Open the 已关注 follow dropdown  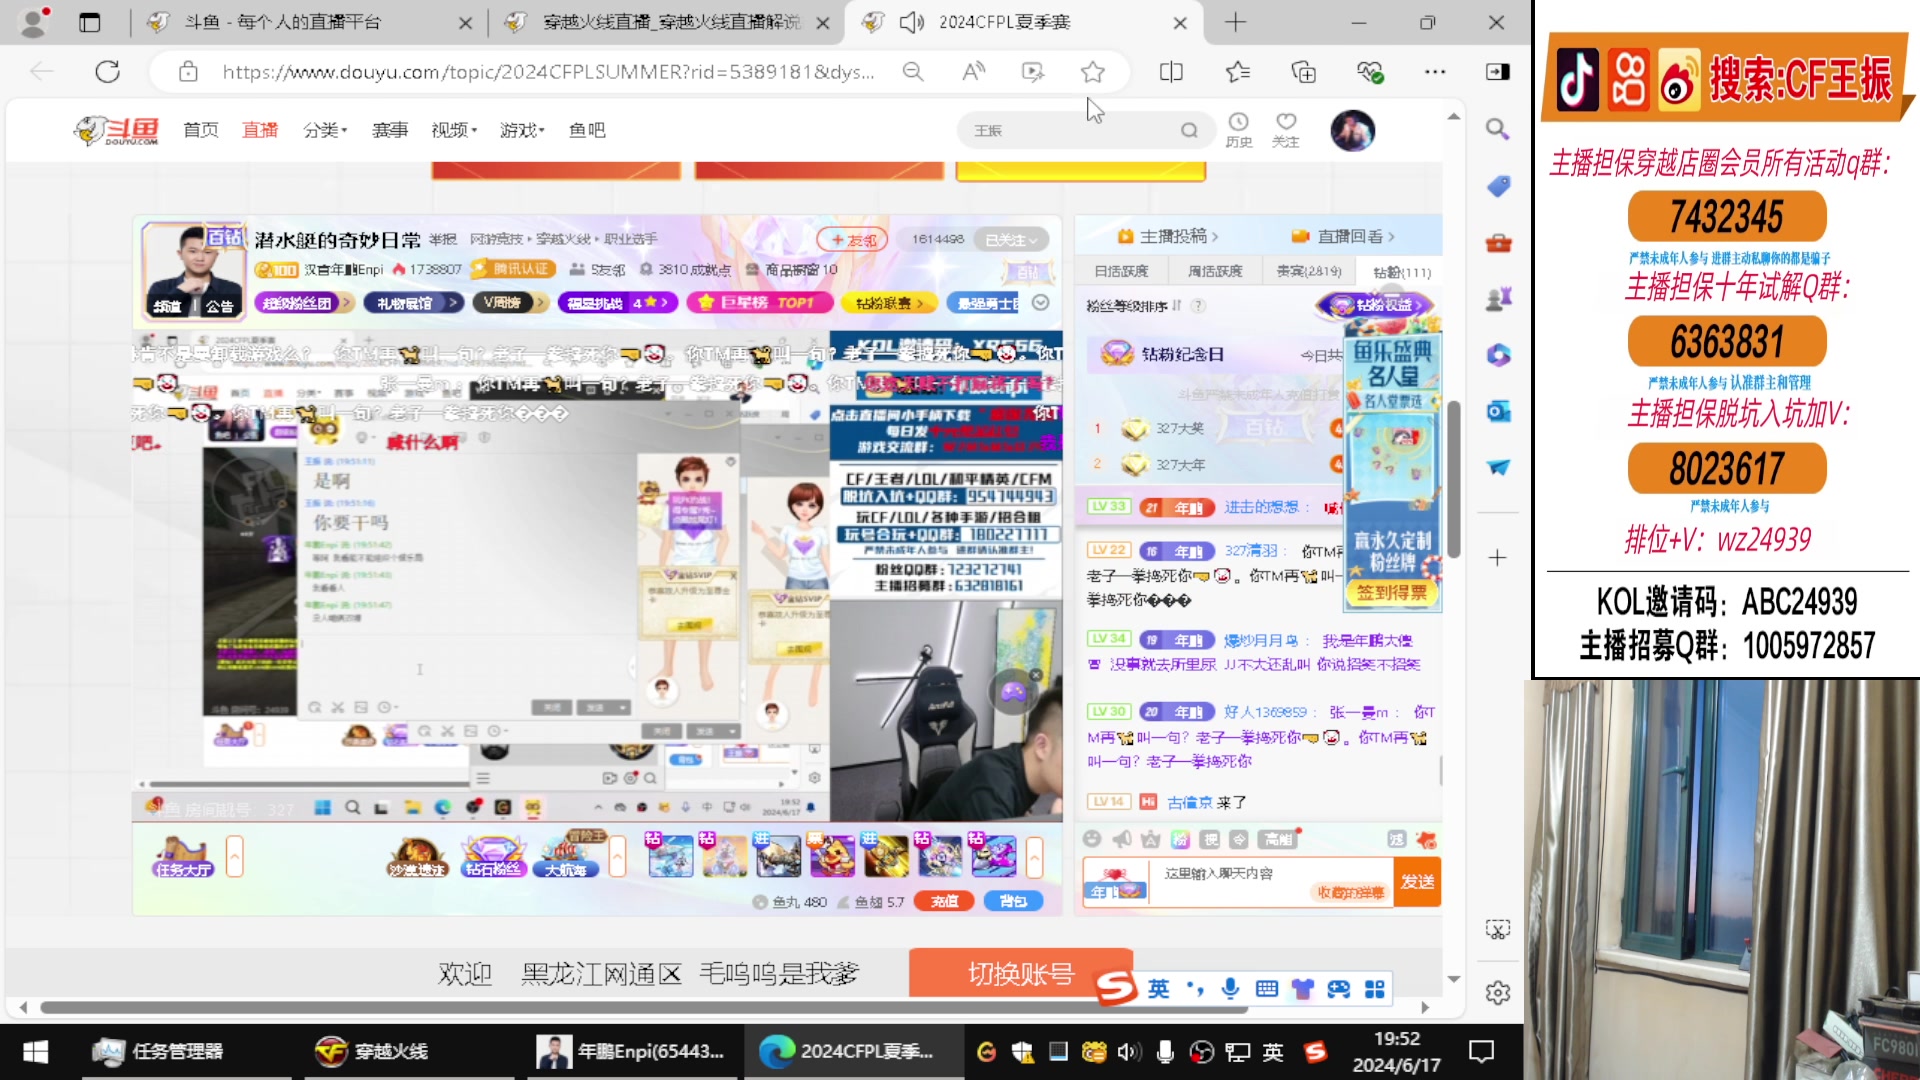1012,240
